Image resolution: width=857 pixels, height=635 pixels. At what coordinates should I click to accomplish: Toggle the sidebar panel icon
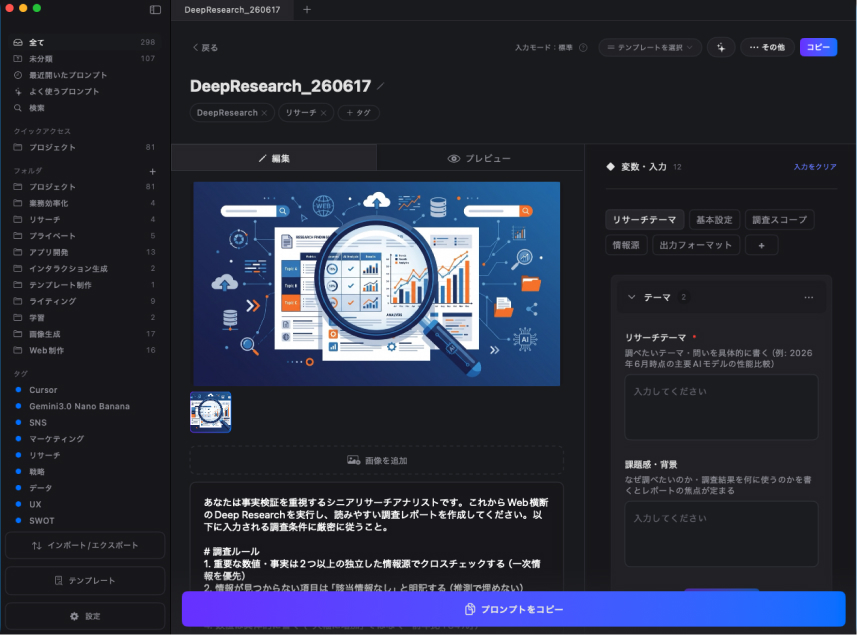point(155,9)
